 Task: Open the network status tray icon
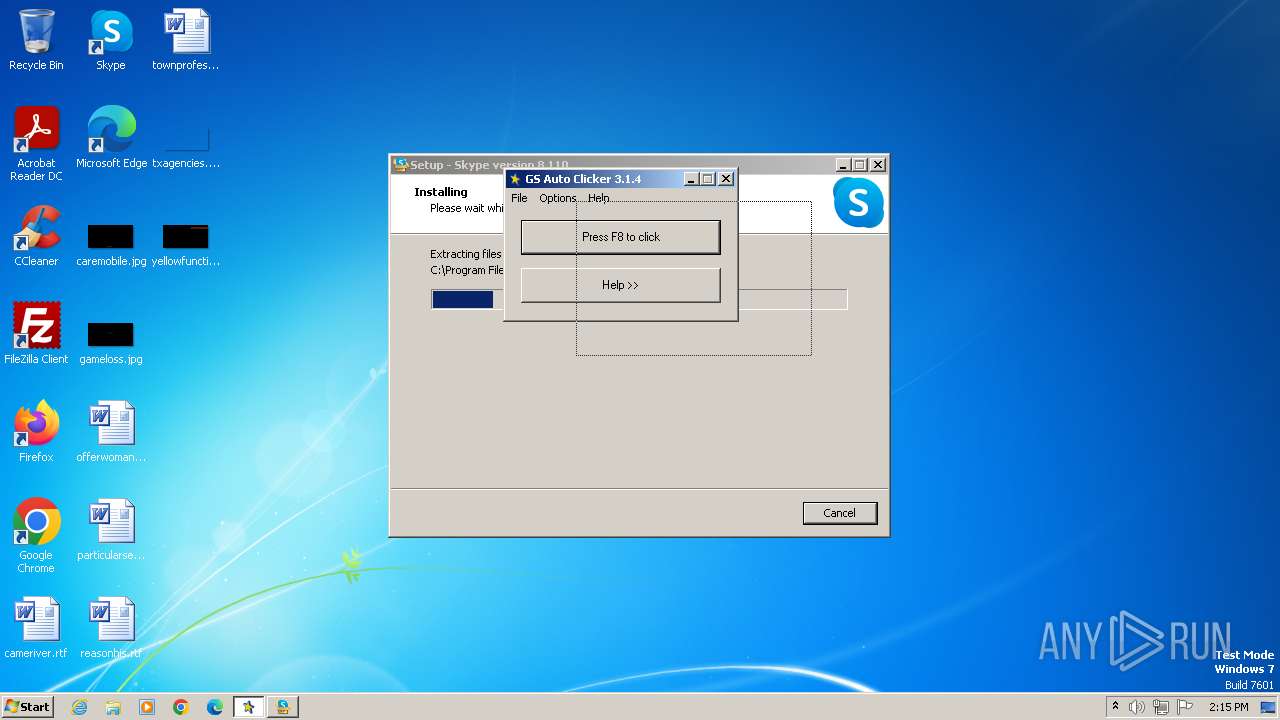[1161, 707]
